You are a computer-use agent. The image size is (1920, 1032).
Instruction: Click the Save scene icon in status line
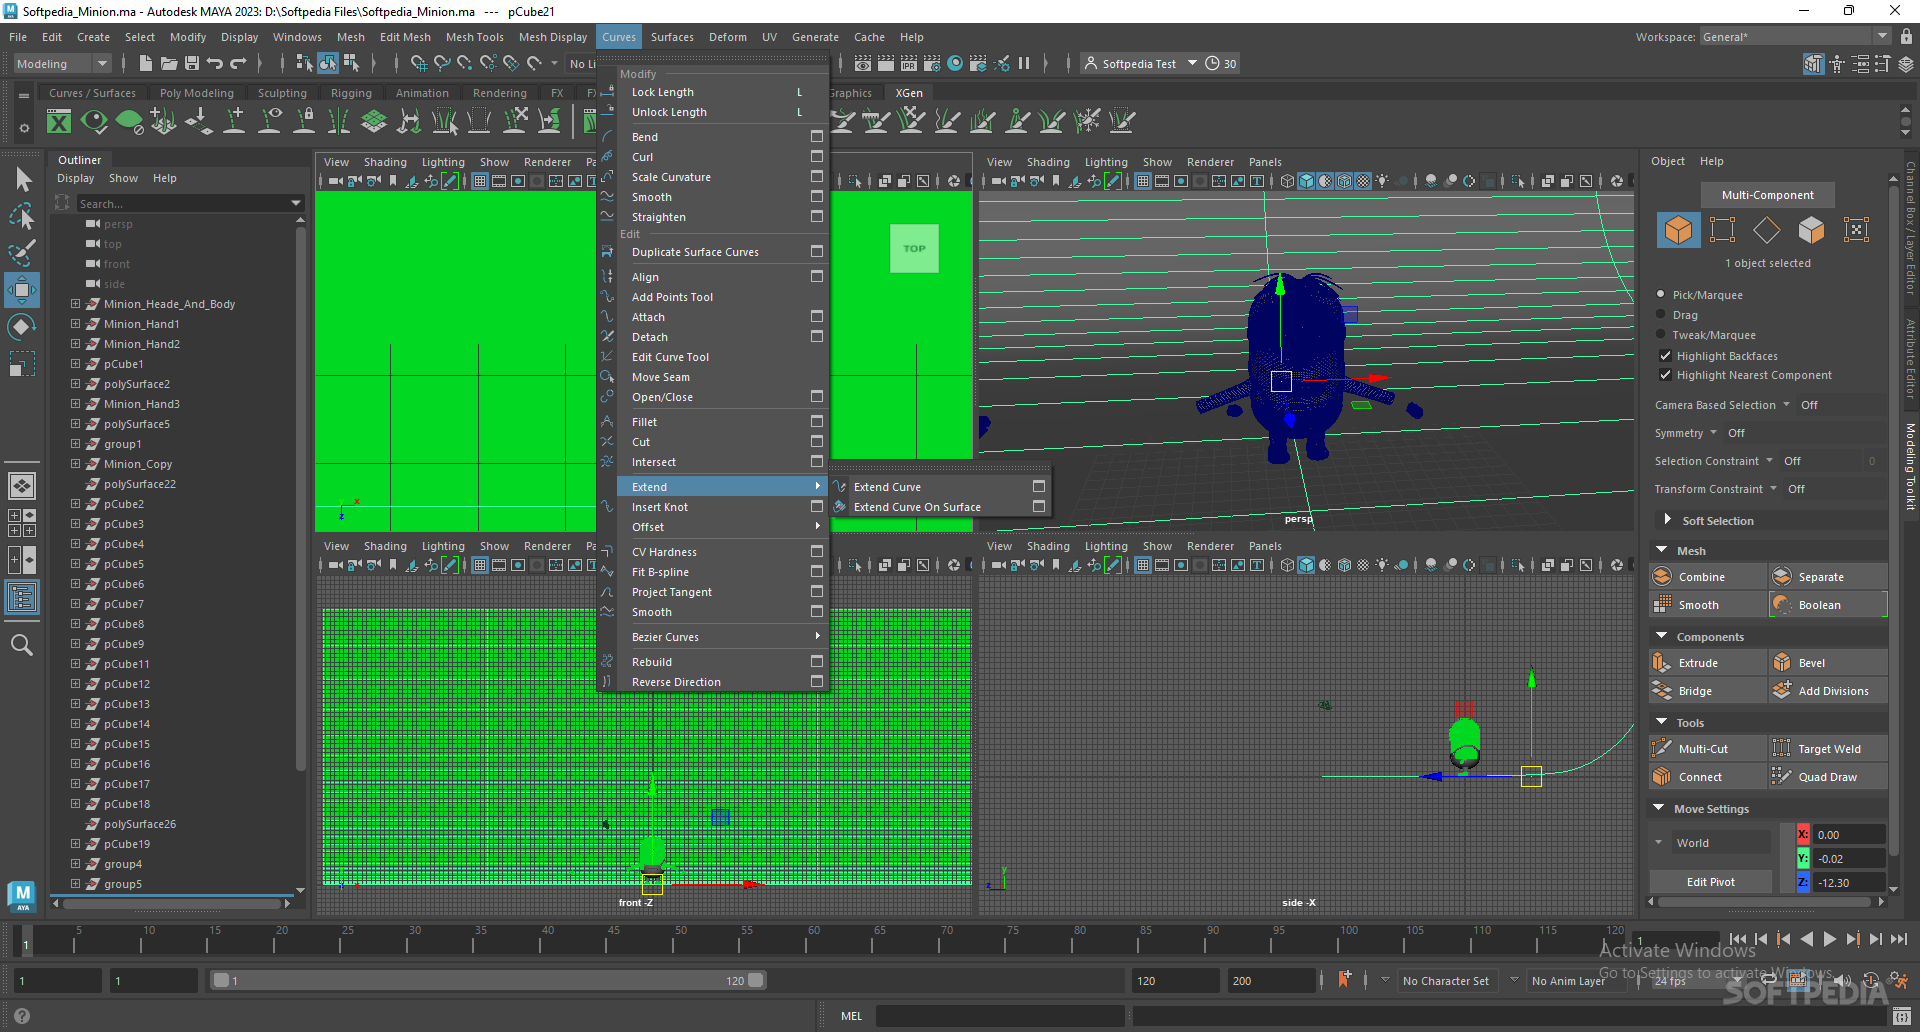(192, 63)
